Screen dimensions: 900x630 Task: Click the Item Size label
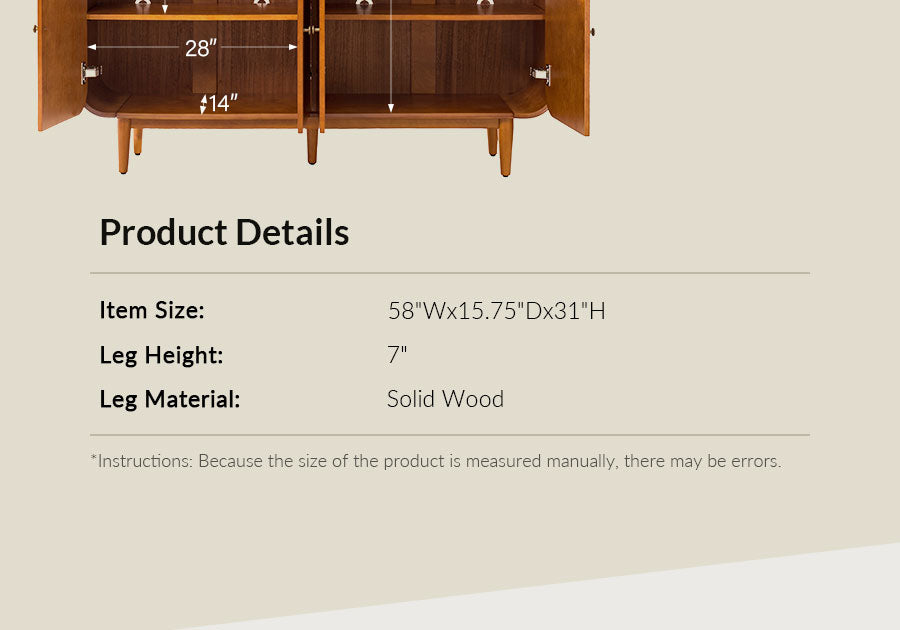pyautogui.click(x=152, y=310)
